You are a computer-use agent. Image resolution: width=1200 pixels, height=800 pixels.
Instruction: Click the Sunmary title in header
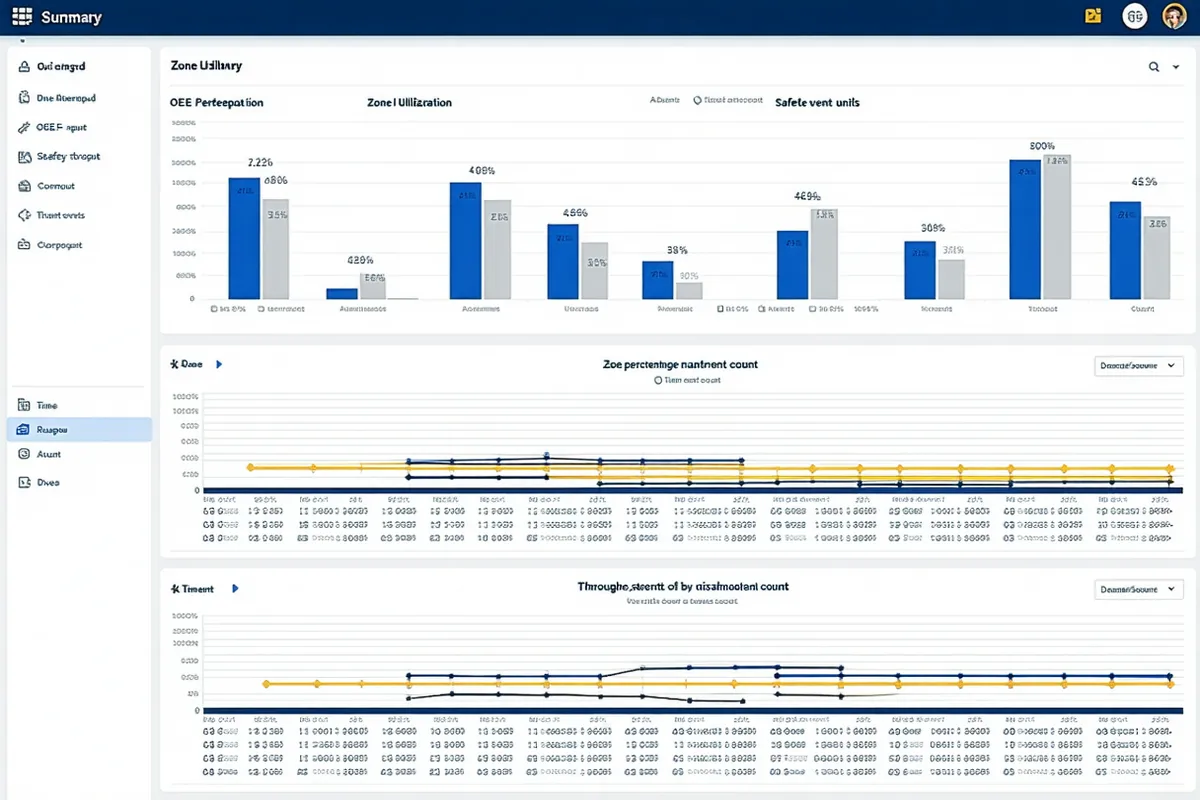tap(71, 18)
